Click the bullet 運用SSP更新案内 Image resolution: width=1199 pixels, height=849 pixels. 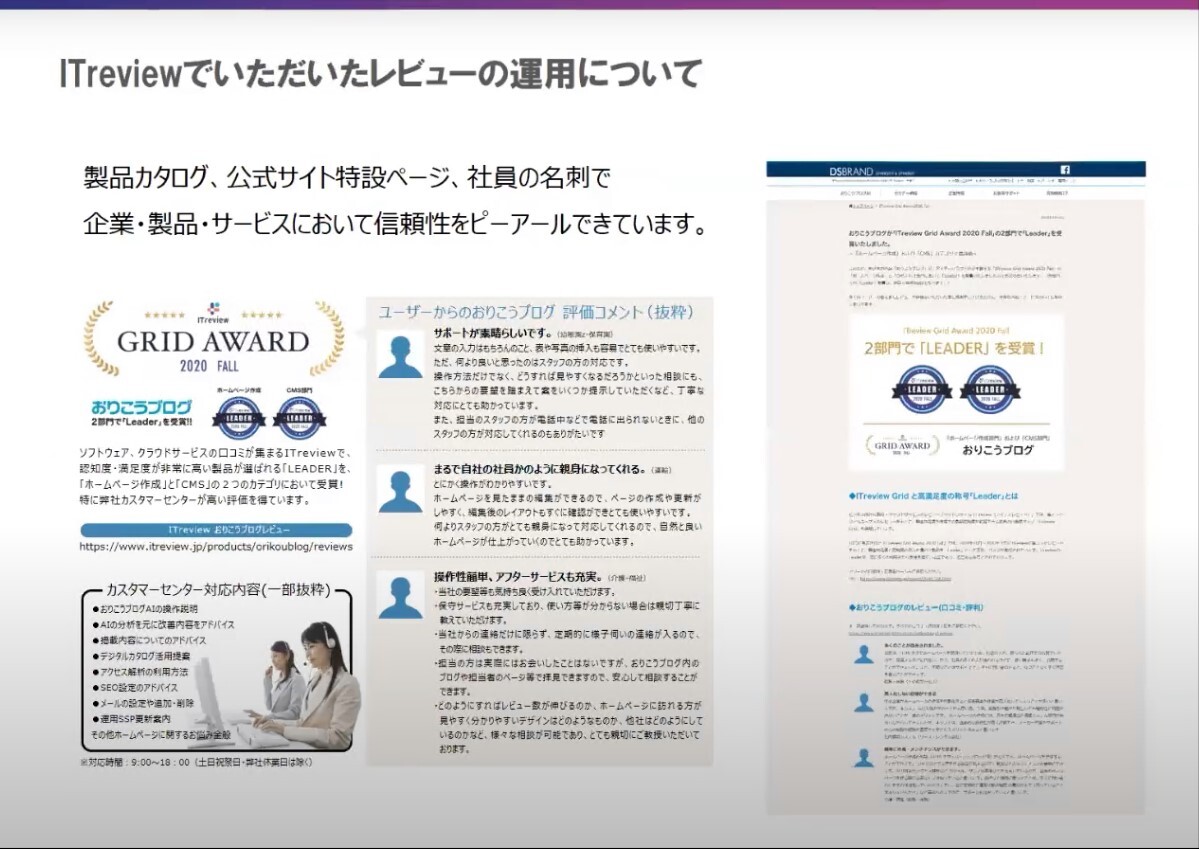point(131,719)
